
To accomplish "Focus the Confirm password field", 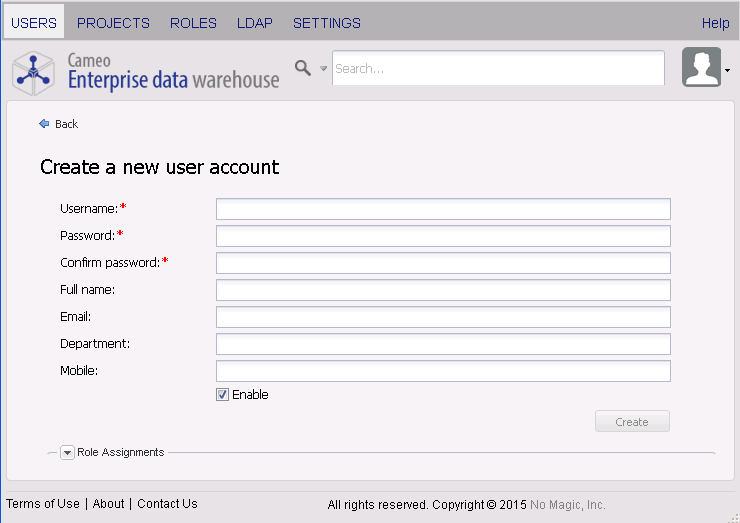I will [443, 263].
